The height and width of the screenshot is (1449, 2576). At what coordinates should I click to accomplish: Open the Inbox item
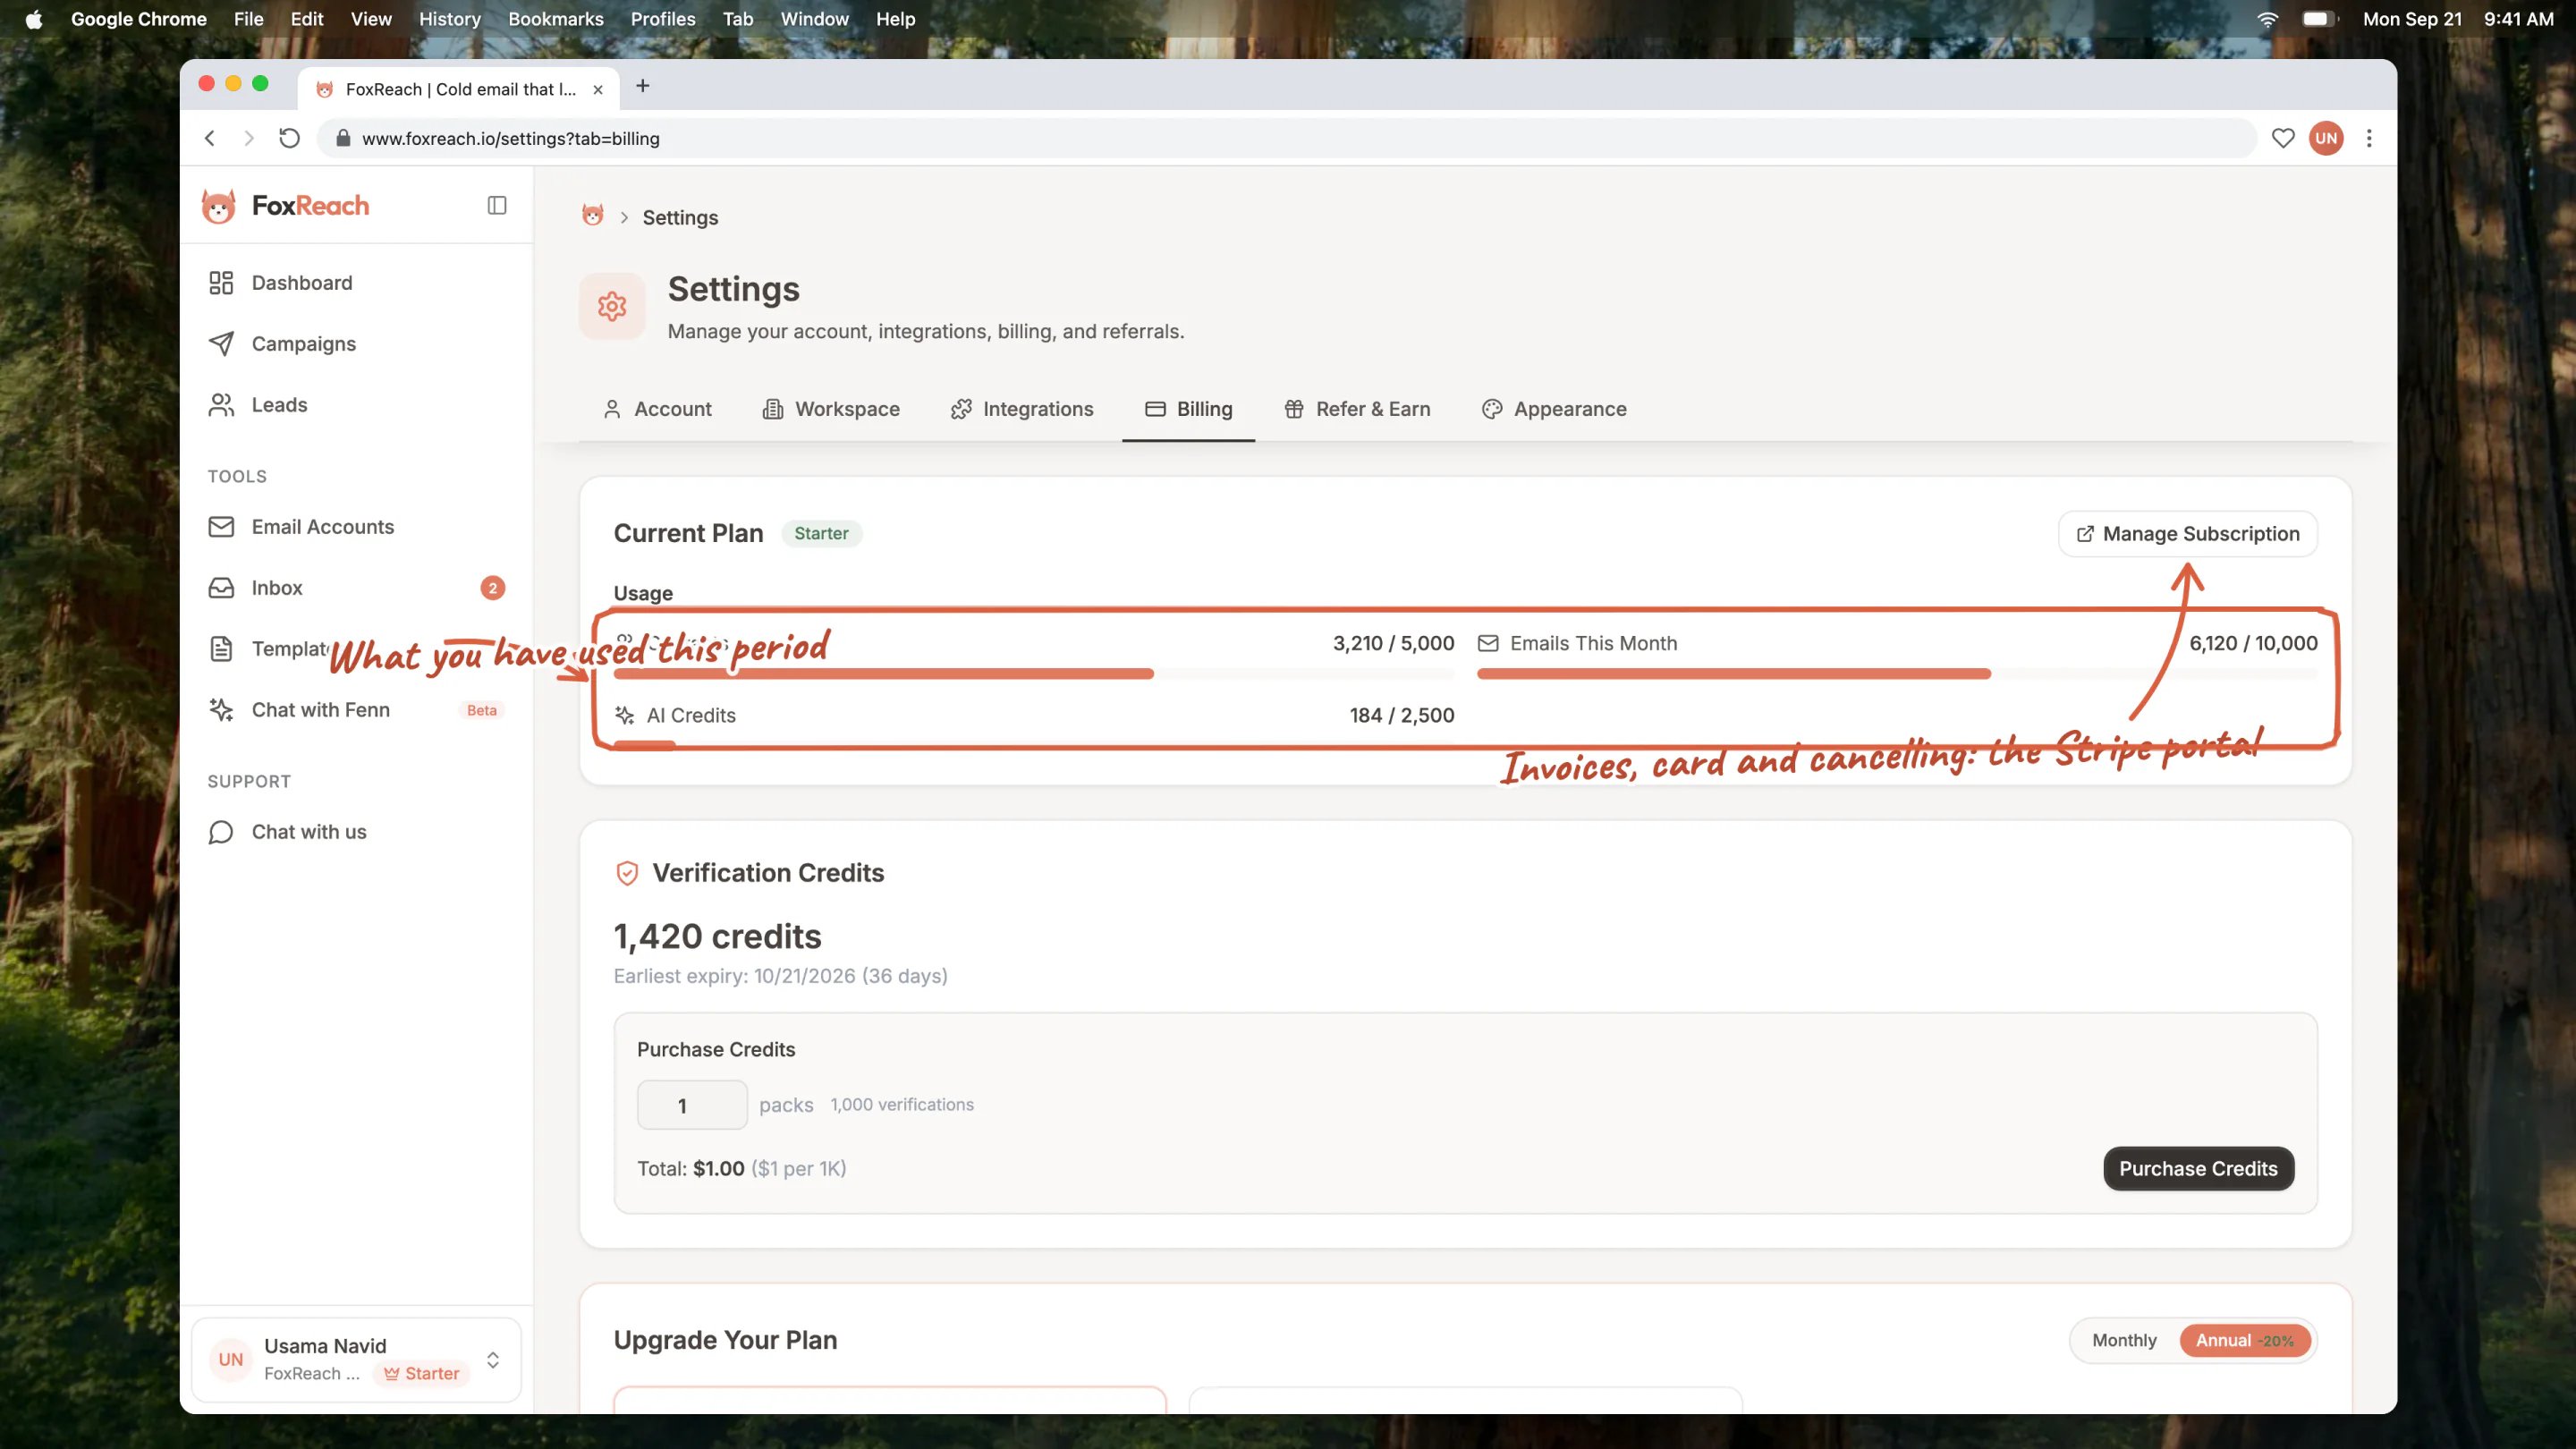356,588
